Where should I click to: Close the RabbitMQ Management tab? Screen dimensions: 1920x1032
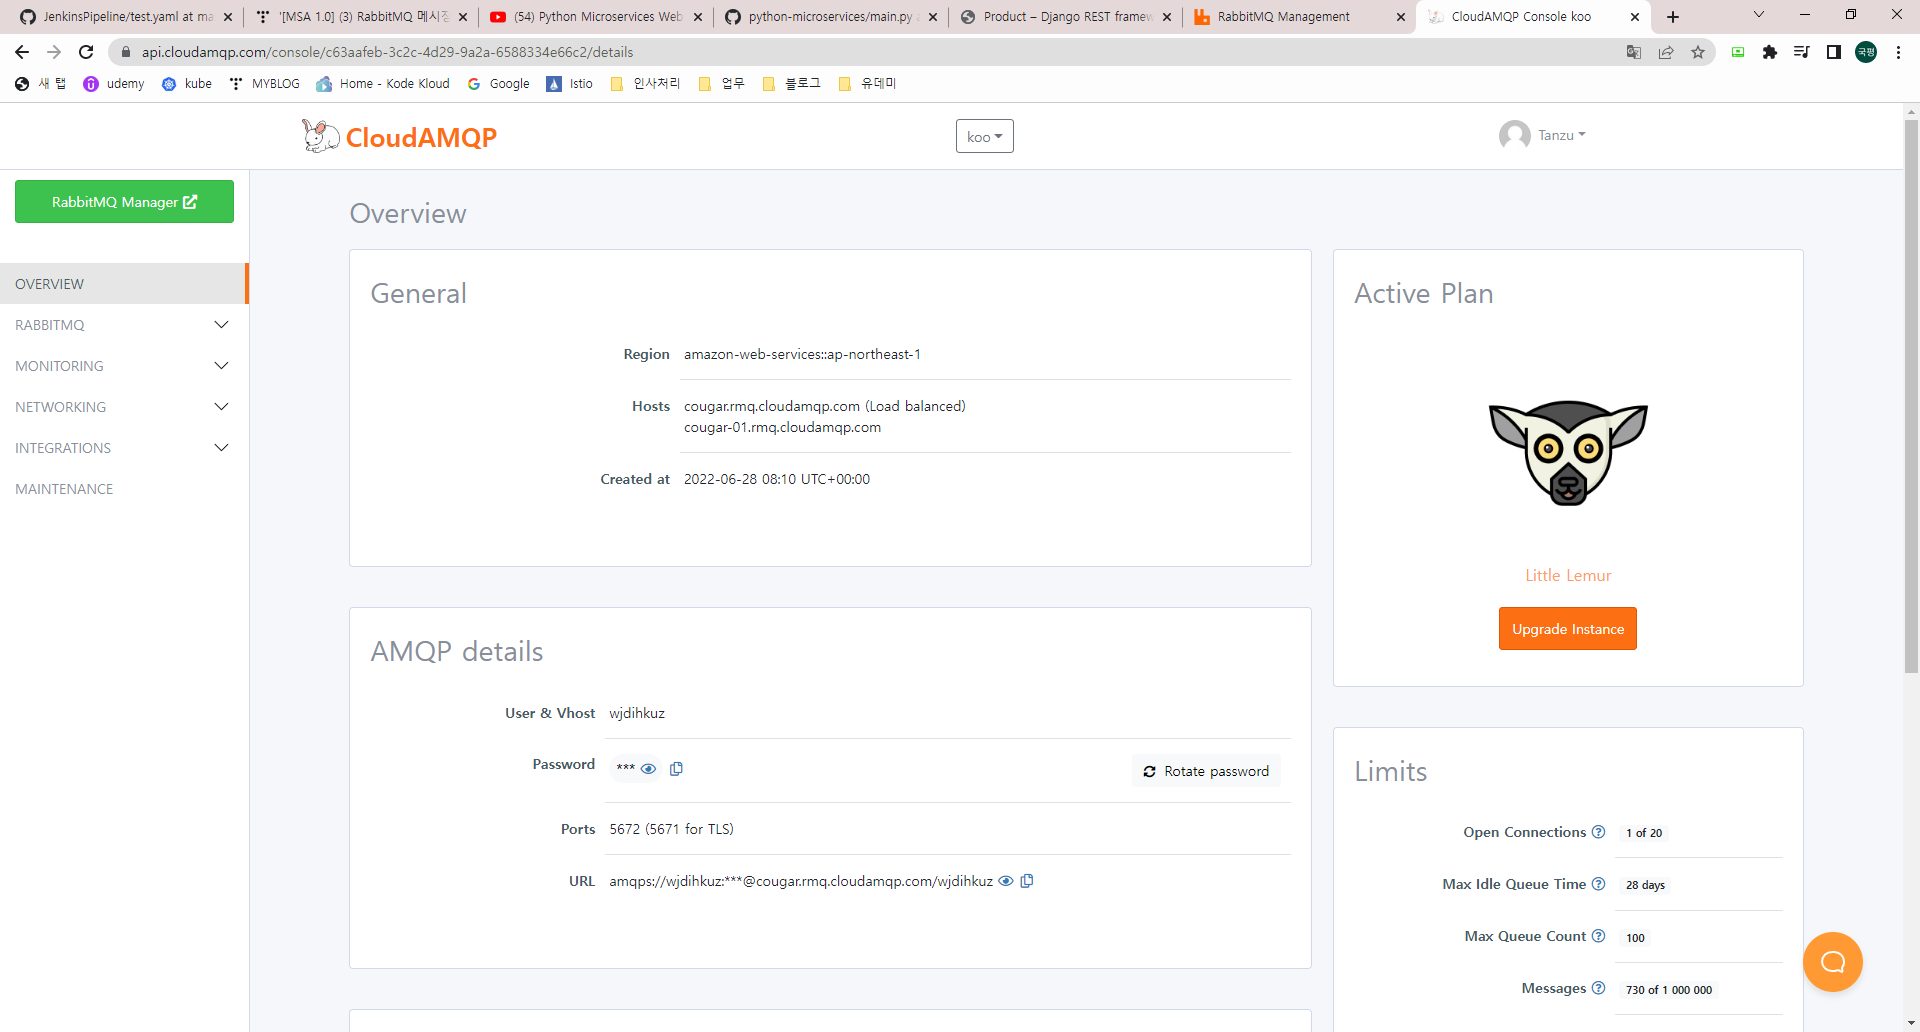pyautogui.click(x=1401, y=17)
